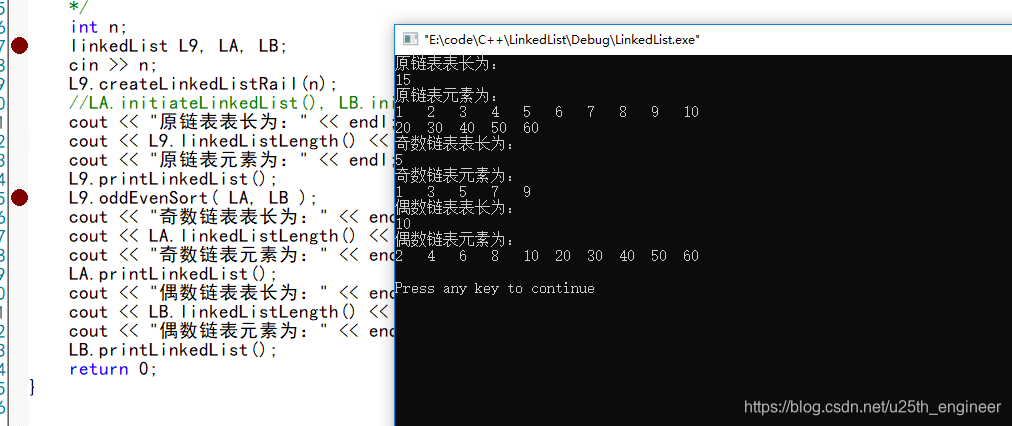Place cursor on 'cin >> n;' line

tap(112, 65)
